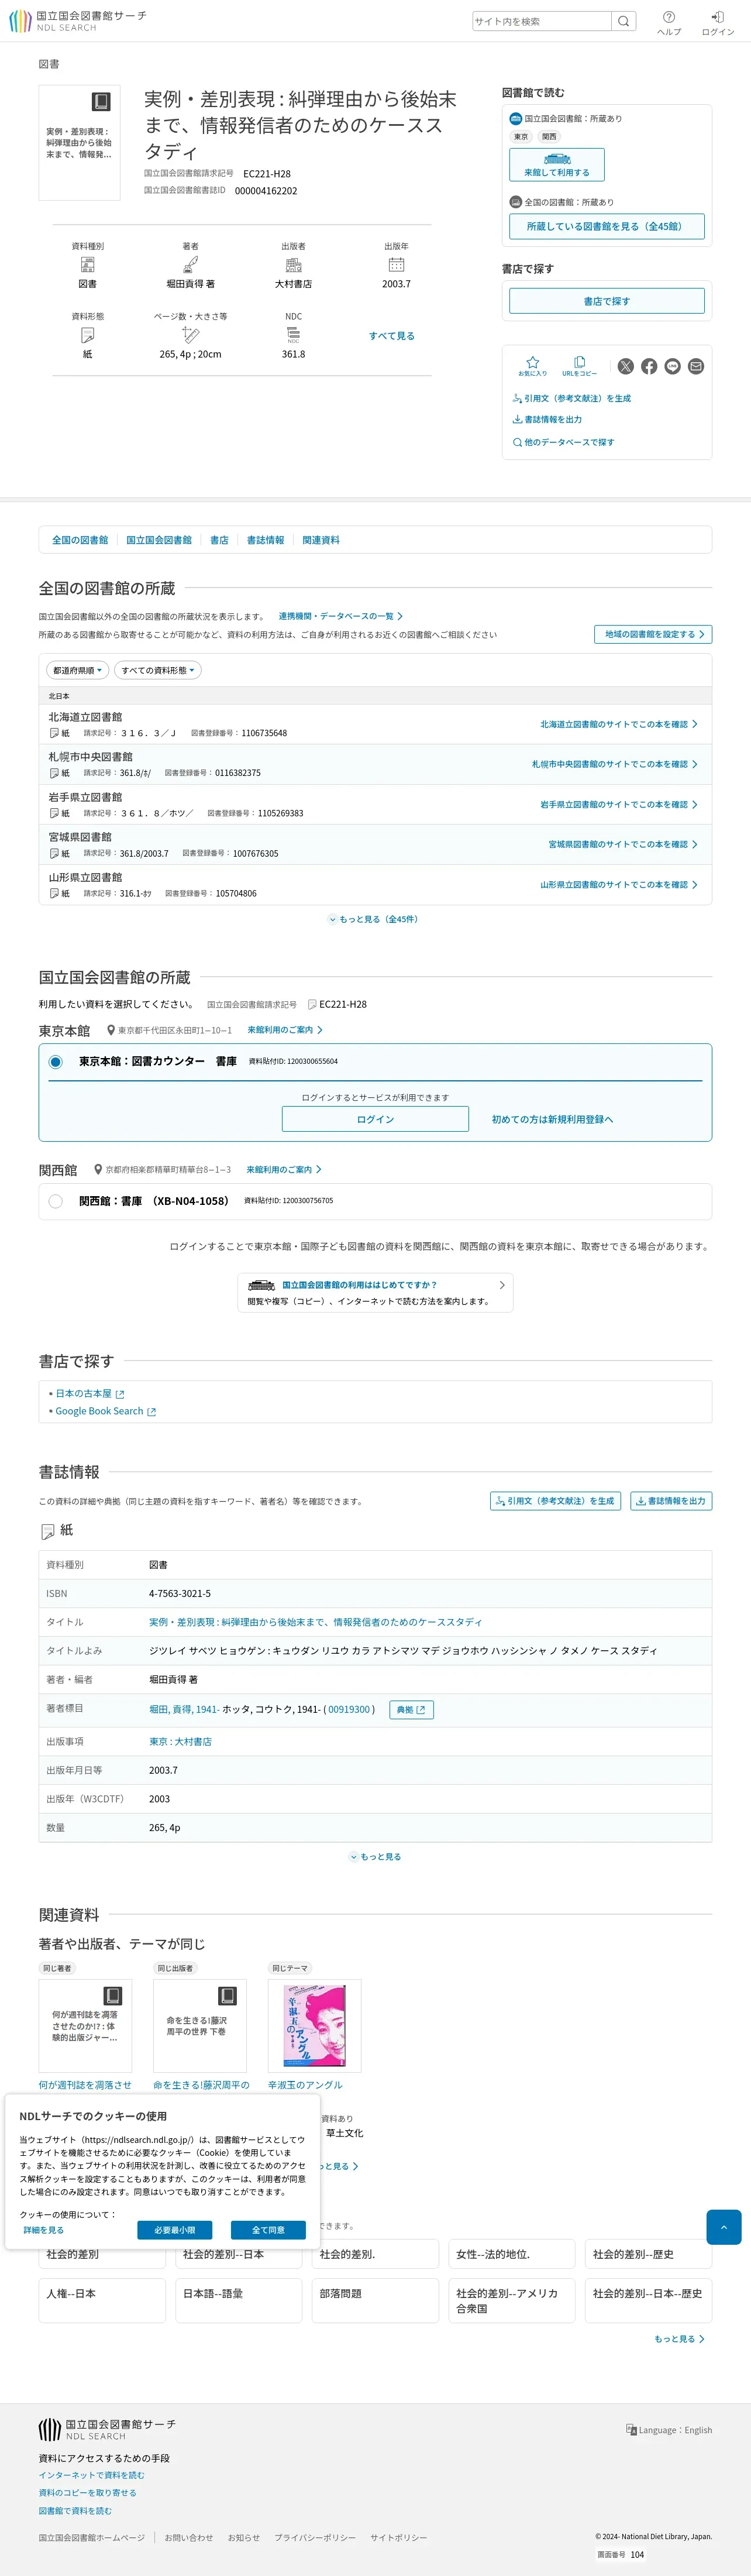Viewport: 751px width, 2576px height.
Task: Click 来館して利用する button
Action: (557, 165)
